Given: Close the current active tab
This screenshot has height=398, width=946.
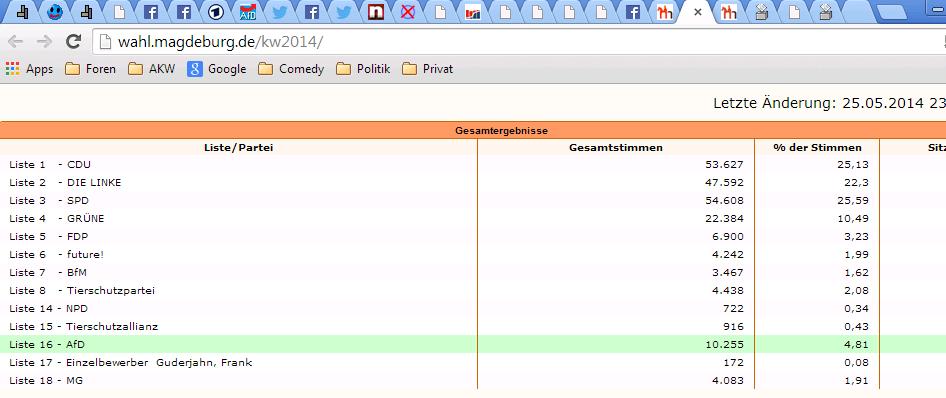Looking at the screenshot, I should click(698, 11).
